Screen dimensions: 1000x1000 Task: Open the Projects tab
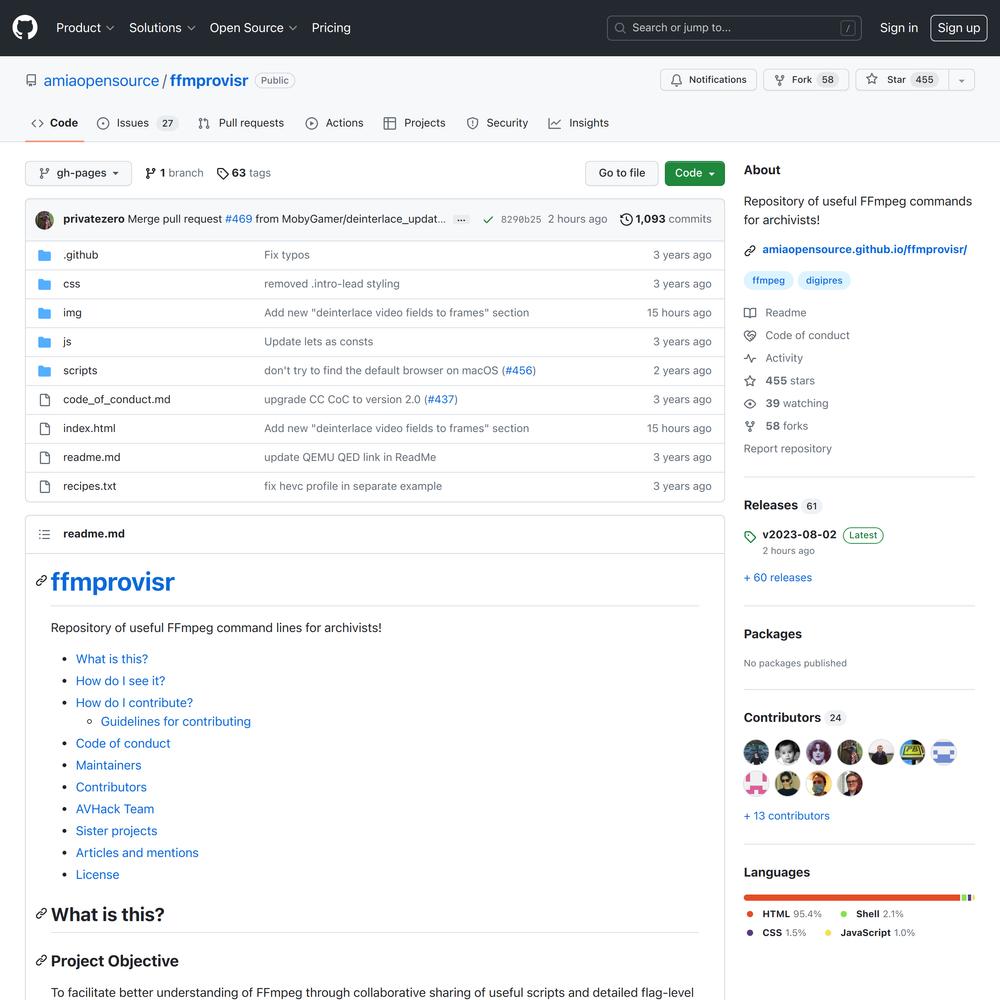pos(415,123)
